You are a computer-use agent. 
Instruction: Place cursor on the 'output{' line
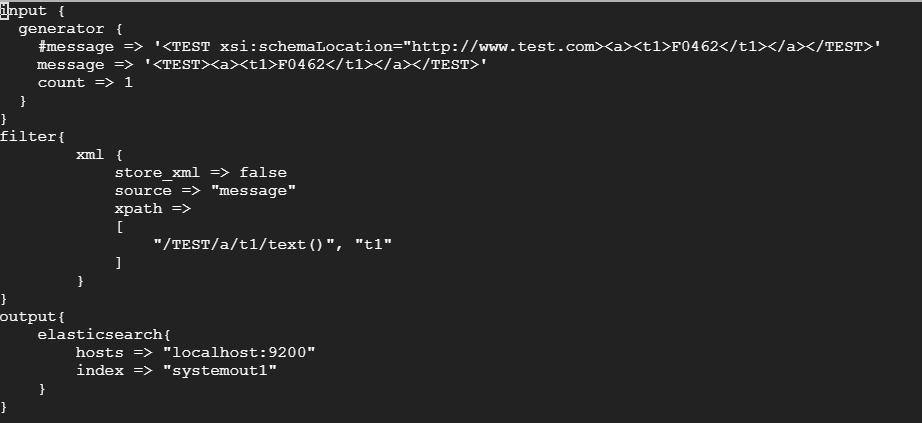pos(32,317)
